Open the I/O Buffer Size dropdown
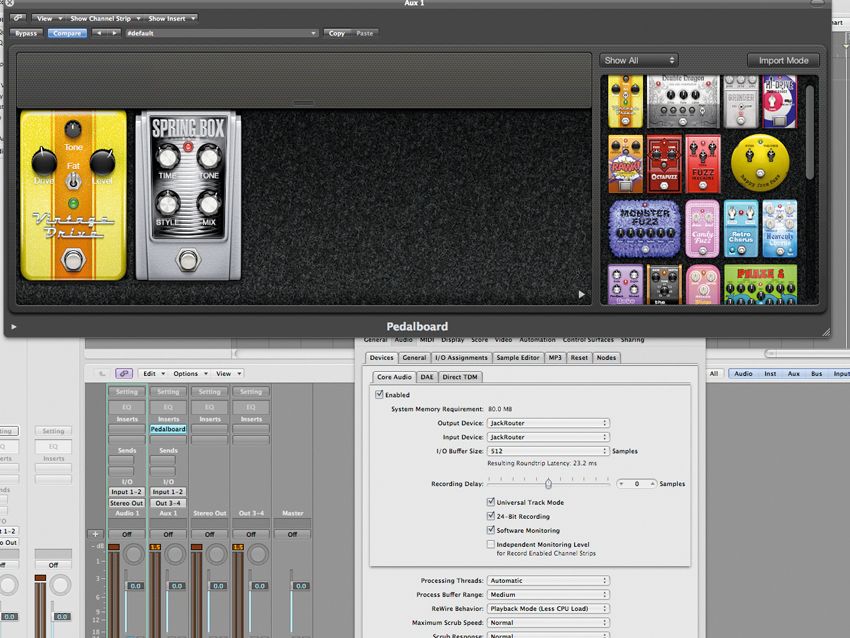This screenshot has height=638, width=850. pos(548,451)
